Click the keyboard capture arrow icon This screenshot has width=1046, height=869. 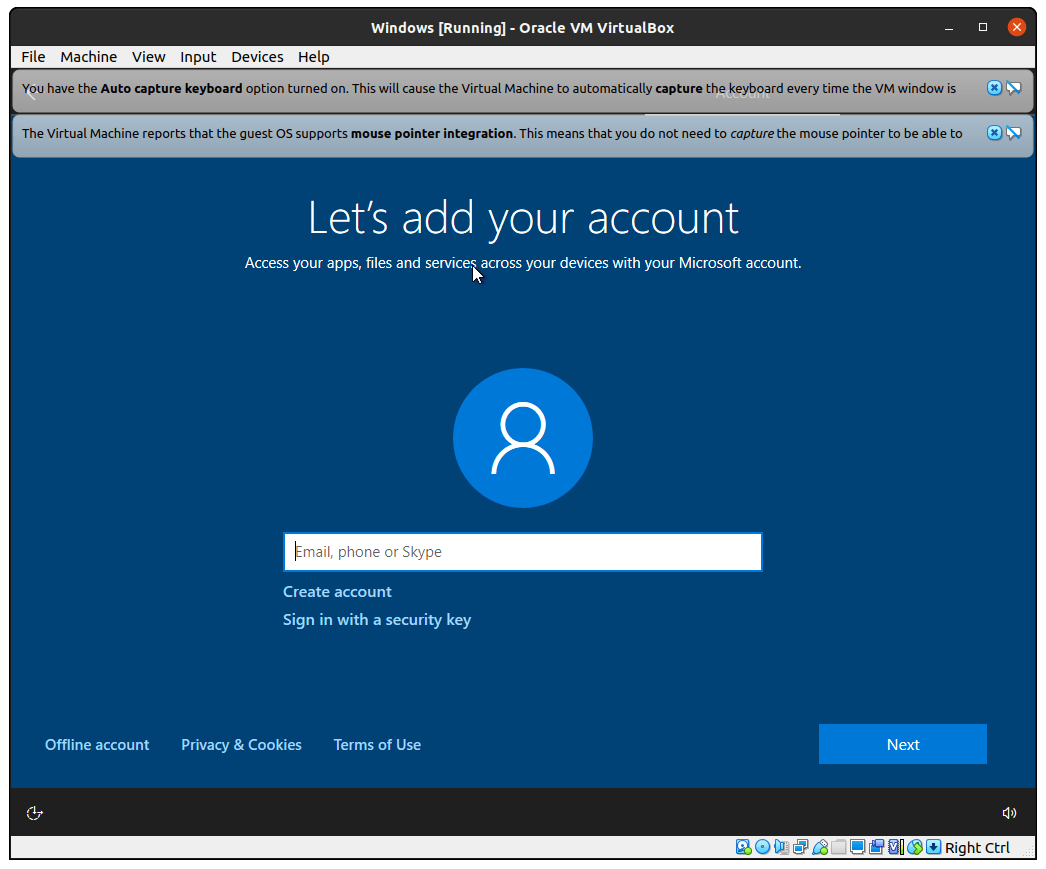tap(934, 847)
